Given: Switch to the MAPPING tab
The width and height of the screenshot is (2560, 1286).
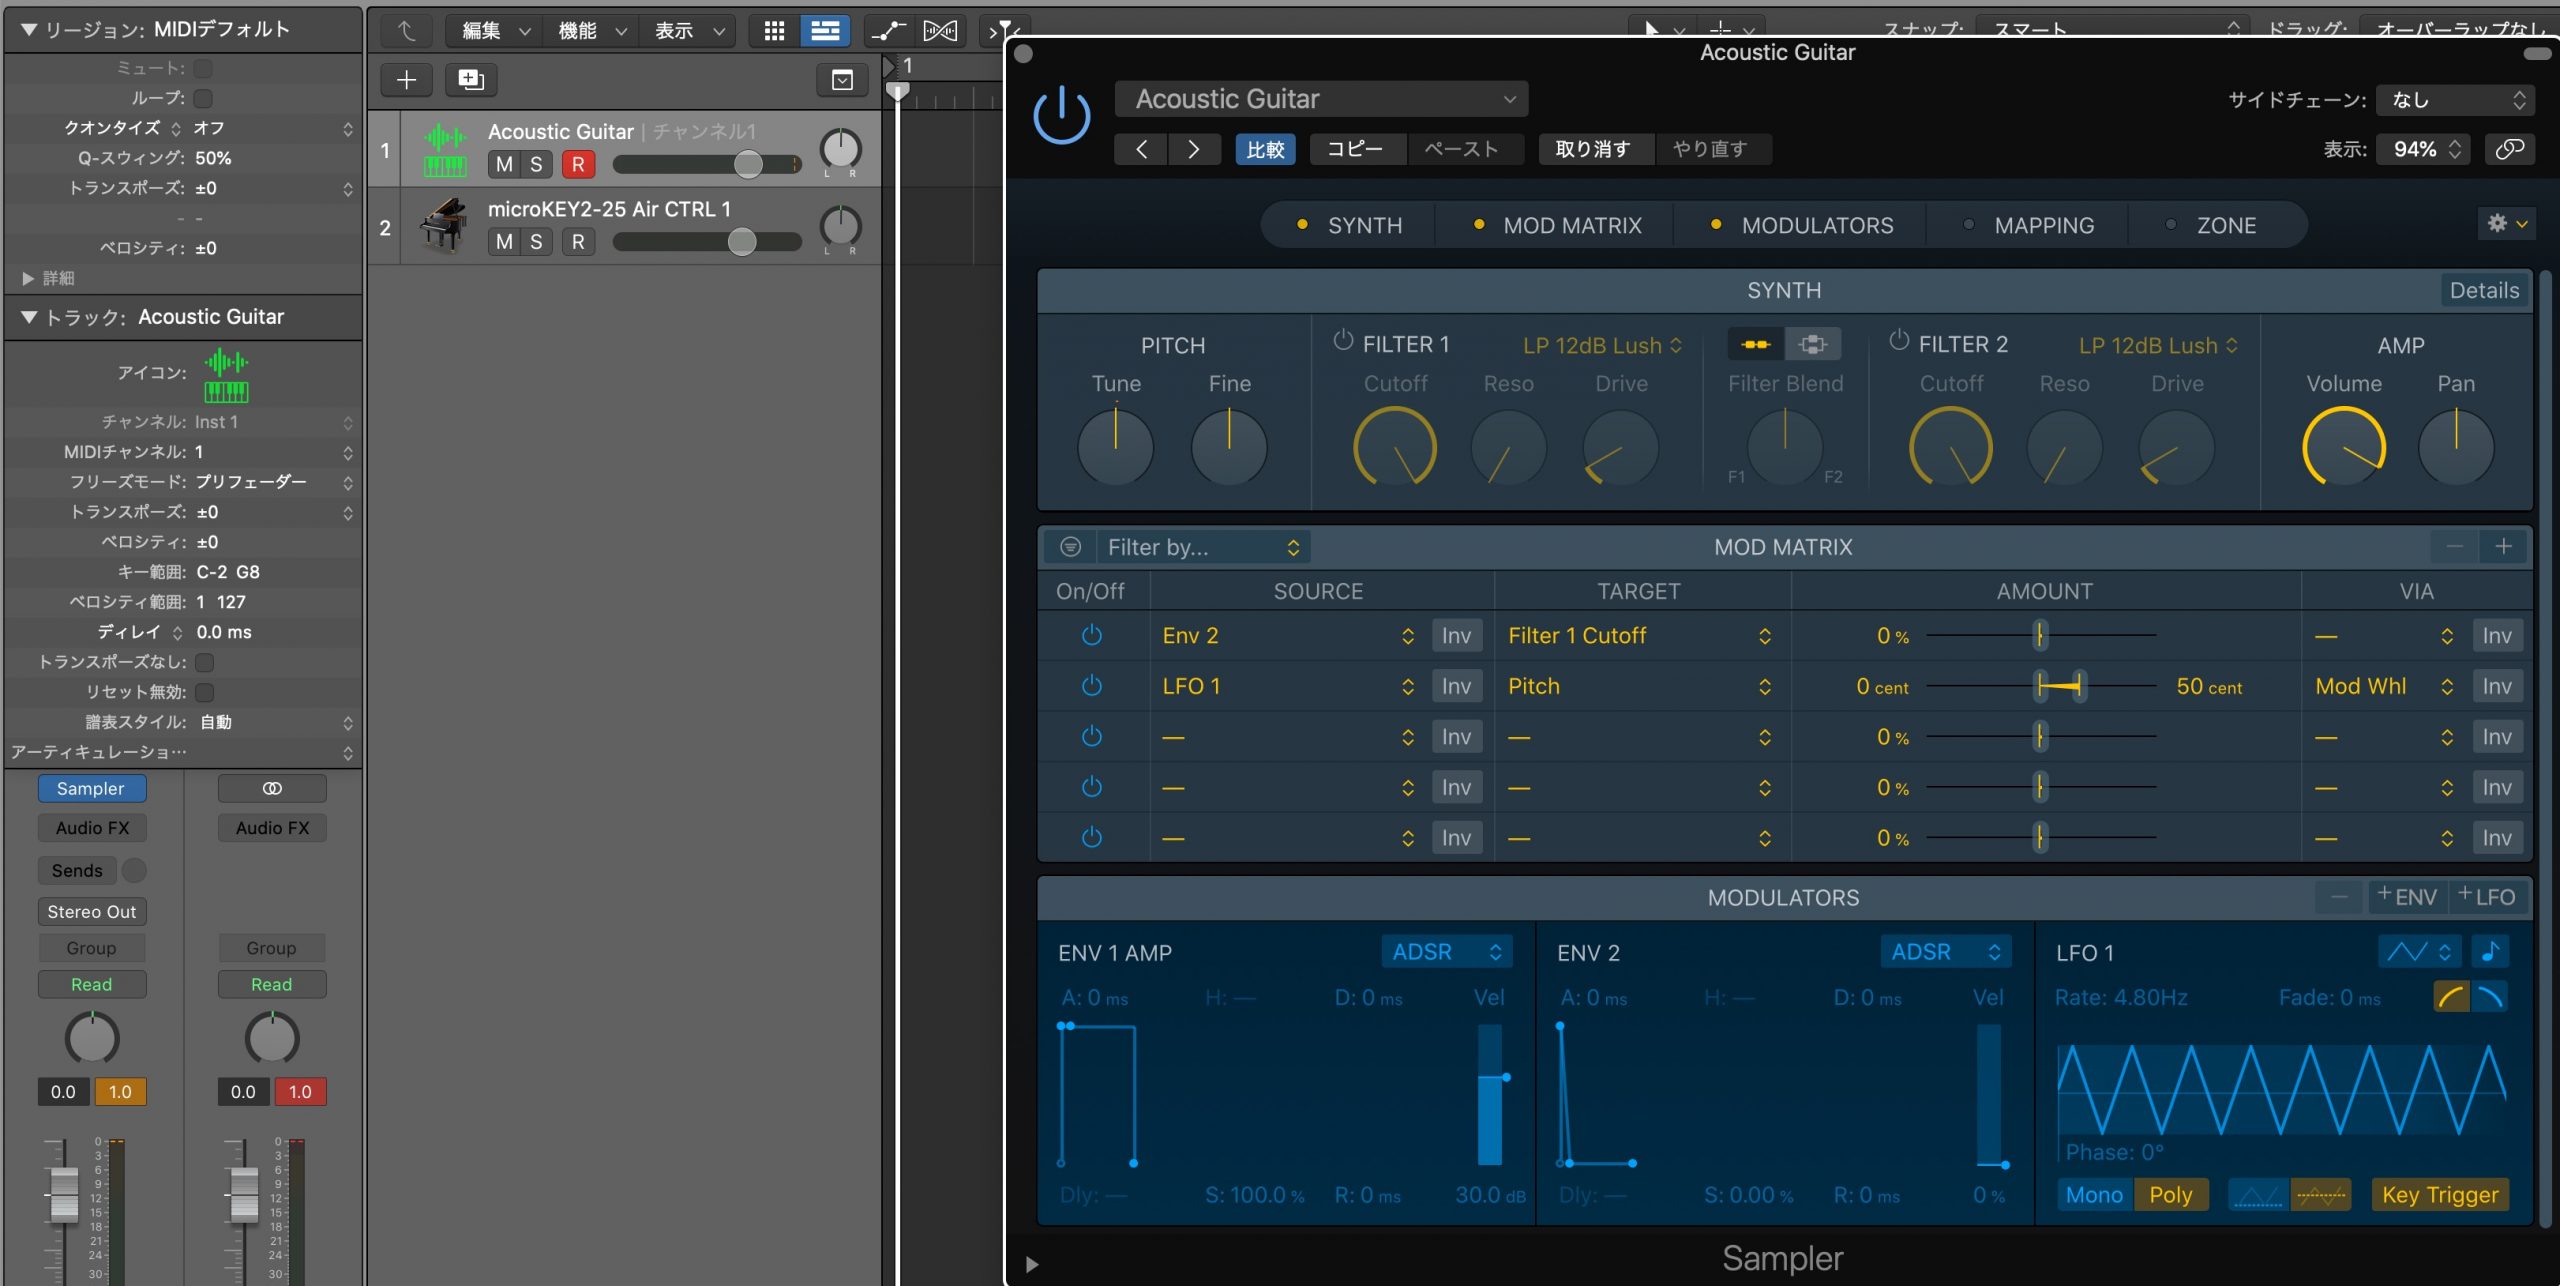Looking at the screenshot, I should pyautogui.click(x=2029, y=225).
